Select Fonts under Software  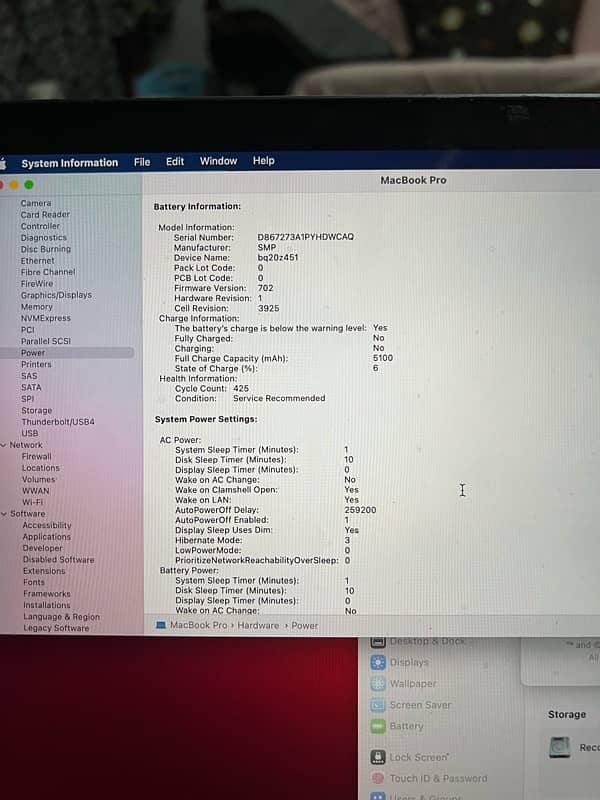pos(34,582)
